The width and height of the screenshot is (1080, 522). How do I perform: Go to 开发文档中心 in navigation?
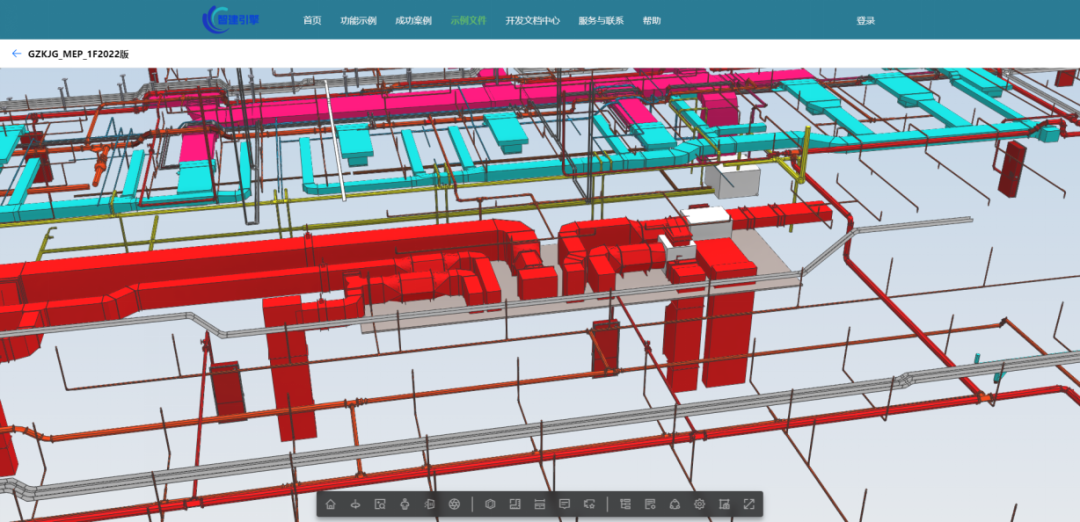click(x=532, y=21)
